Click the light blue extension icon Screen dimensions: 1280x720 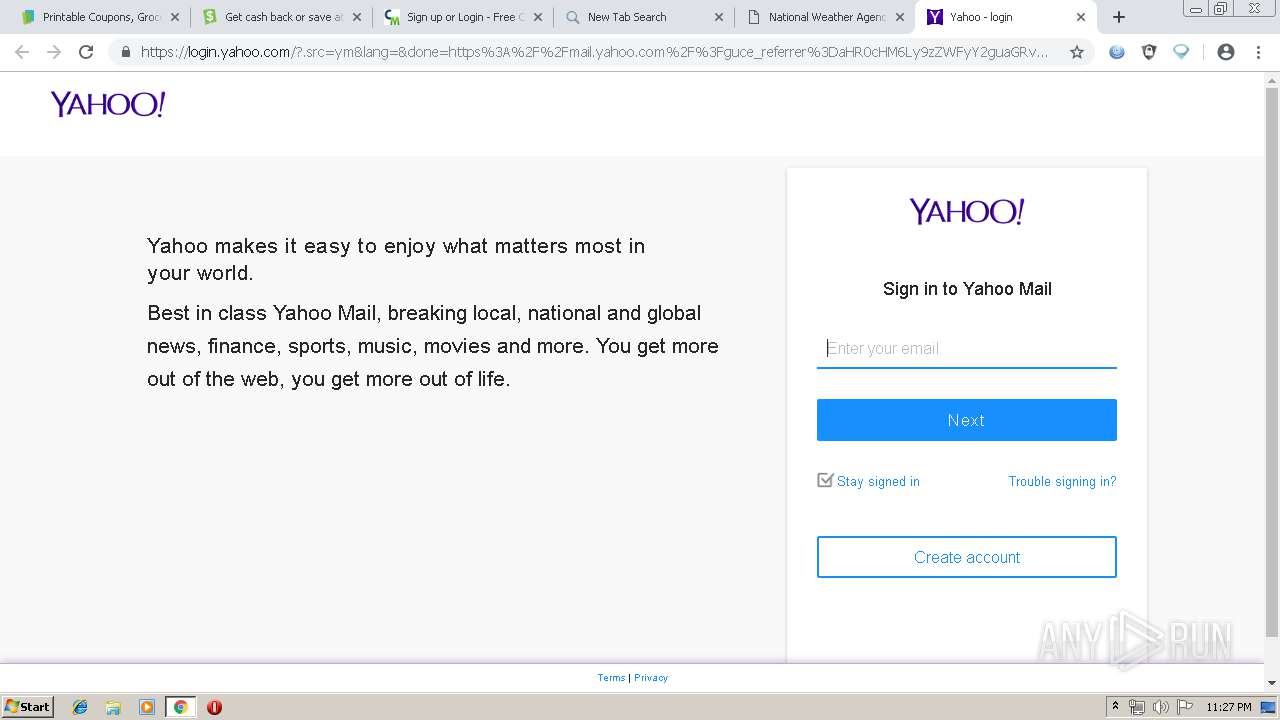pos(1181,52)
